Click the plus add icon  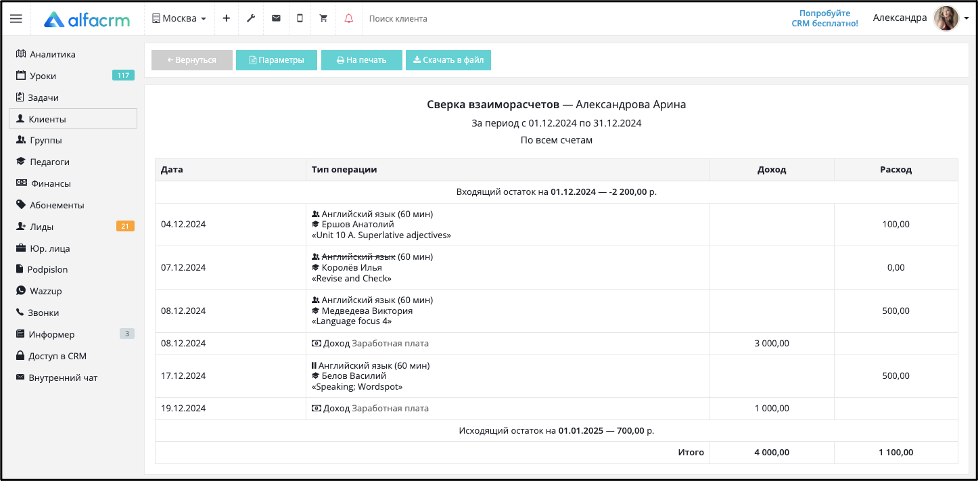pos(226,19)
